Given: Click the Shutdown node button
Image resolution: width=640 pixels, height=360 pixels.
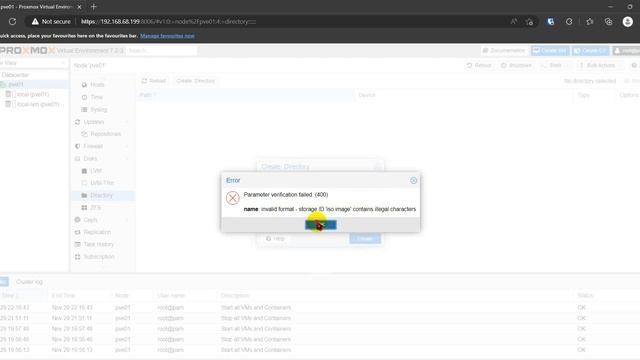Looking at the screenshot, I should (x=516, y=65).
